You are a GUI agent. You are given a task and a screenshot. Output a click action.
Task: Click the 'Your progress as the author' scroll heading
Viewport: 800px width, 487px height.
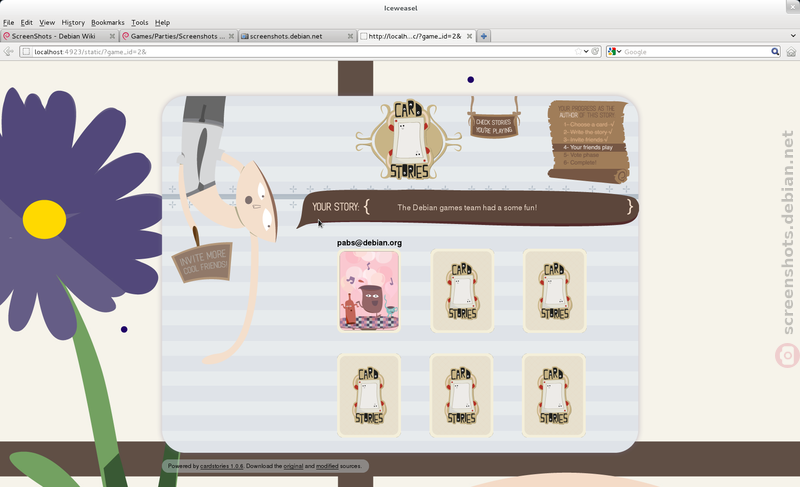tap(587, 112)
